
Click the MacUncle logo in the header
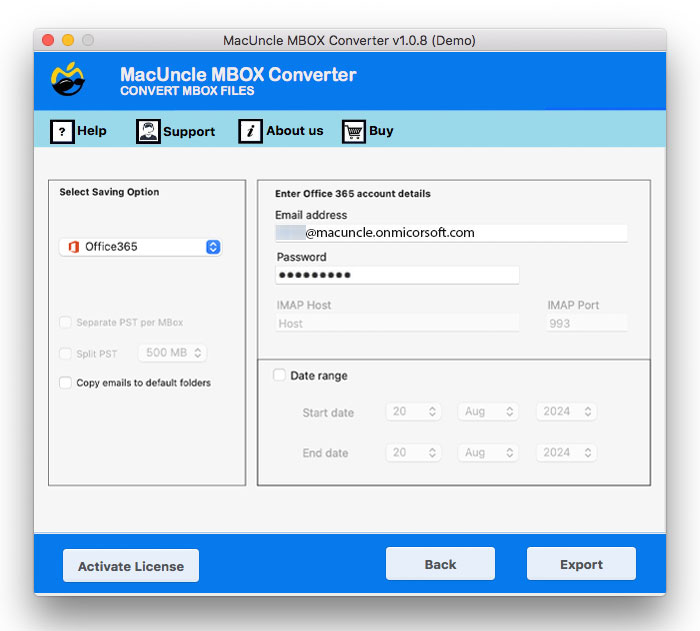pyautogui.click(x=67, y=79)
